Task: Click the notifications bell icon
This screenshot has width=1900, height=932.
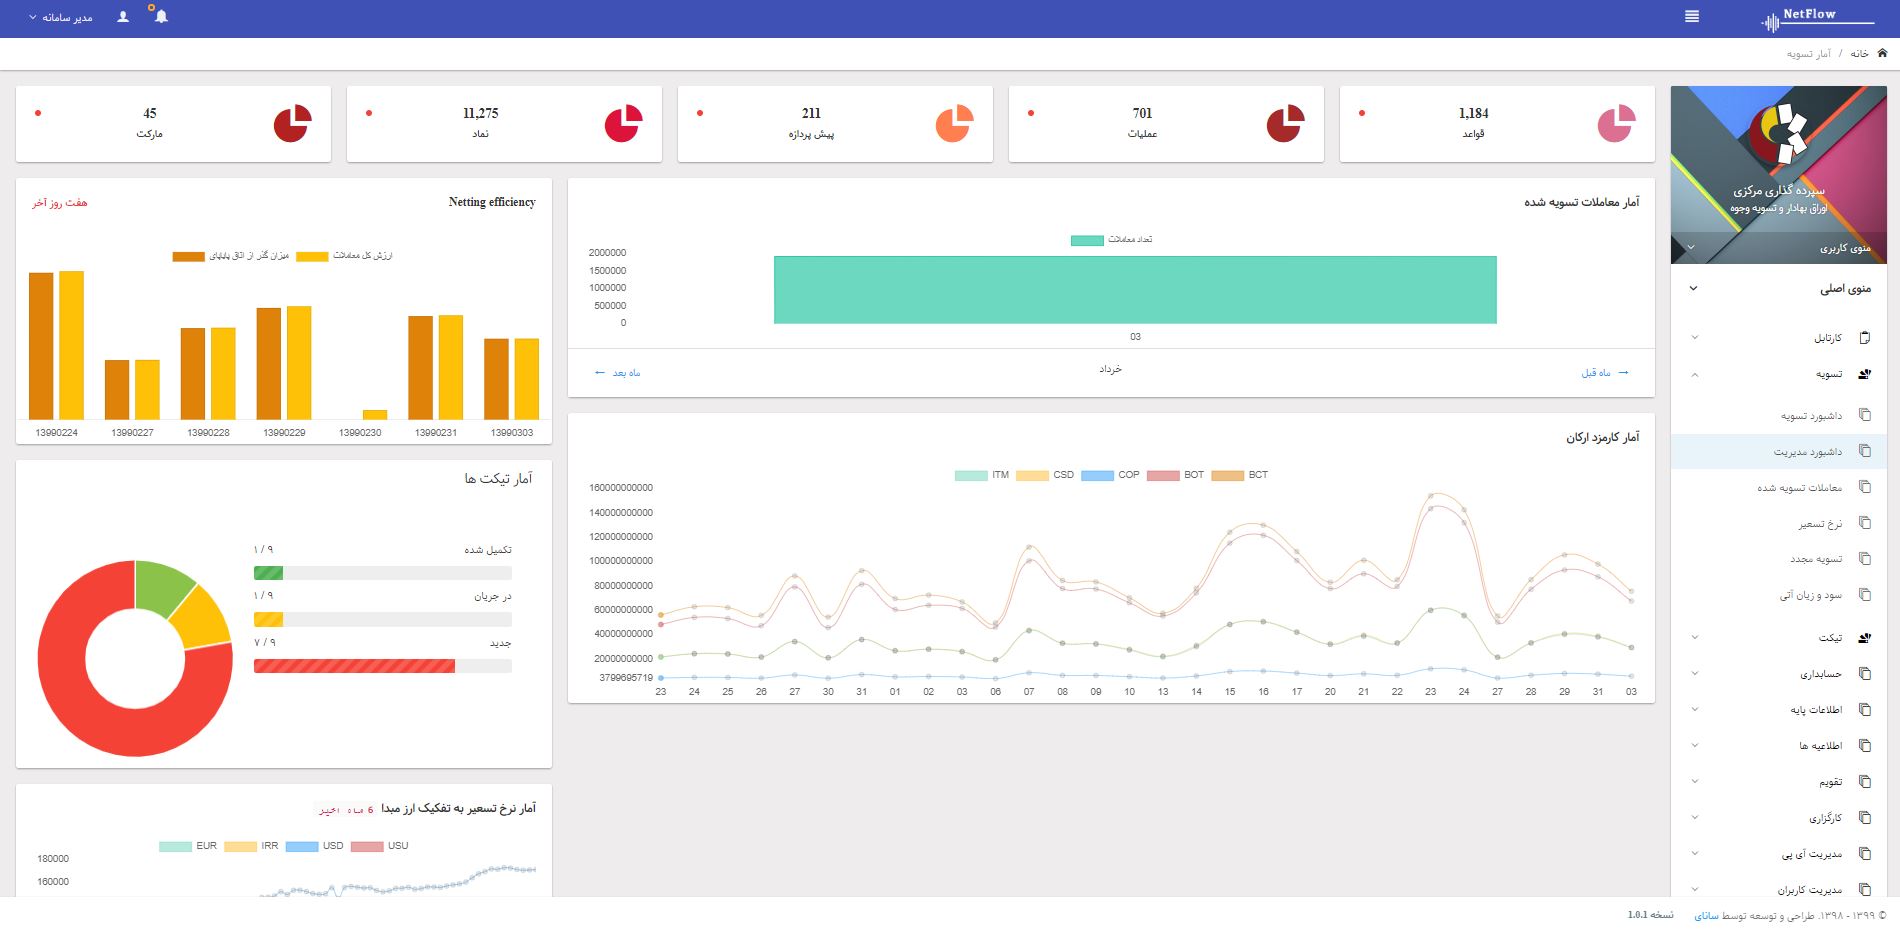Action: tap(161, 17)
